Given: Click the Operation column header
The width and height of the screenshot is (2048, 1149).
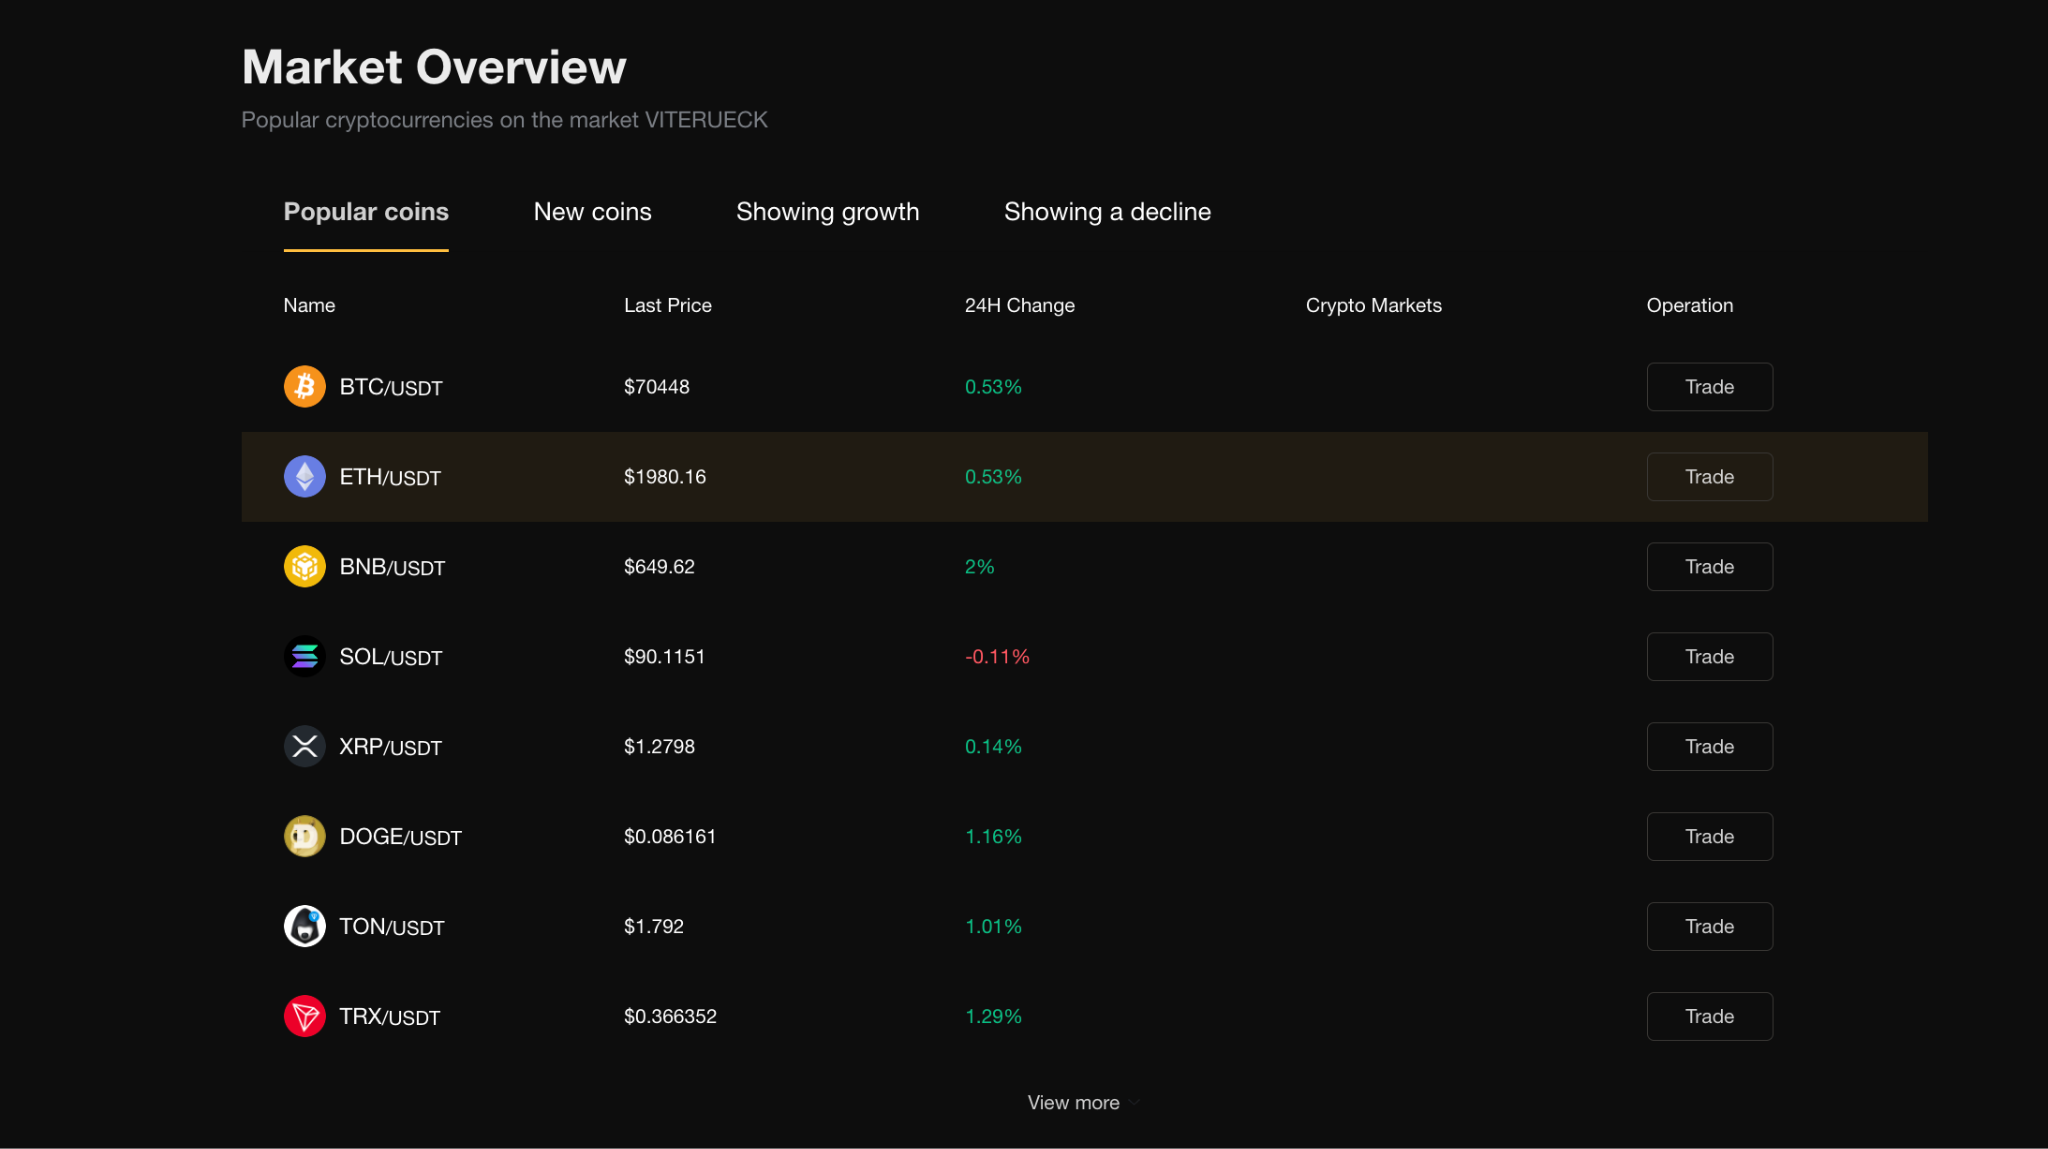Looking at the screenshot, I should point(1689,305).
